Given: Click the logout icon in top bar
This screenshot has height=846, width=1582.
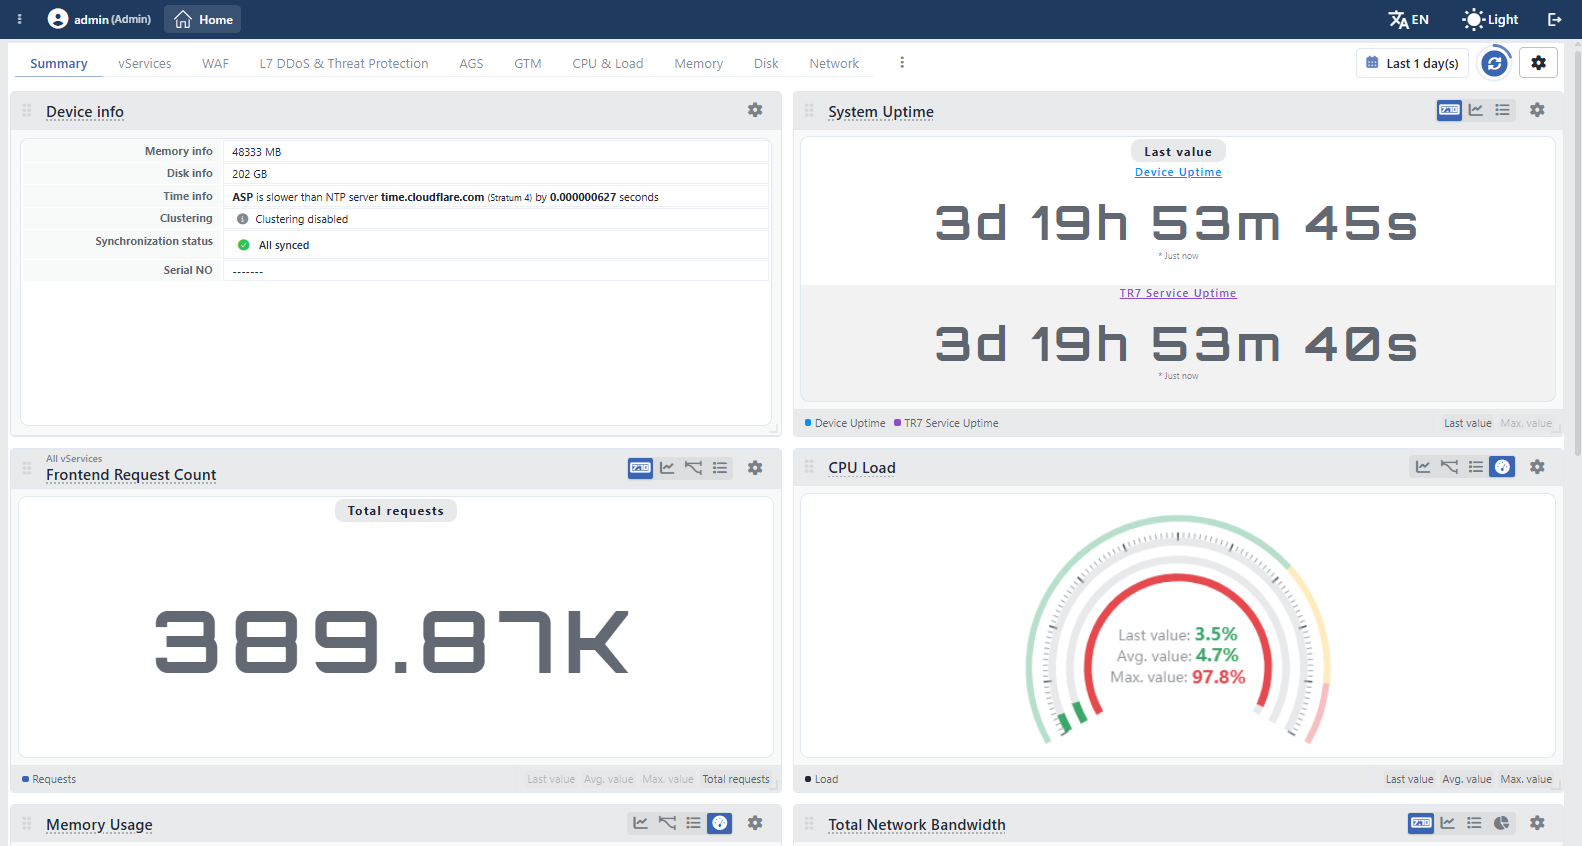Looking at the screenshot, I should point(1555,19).
